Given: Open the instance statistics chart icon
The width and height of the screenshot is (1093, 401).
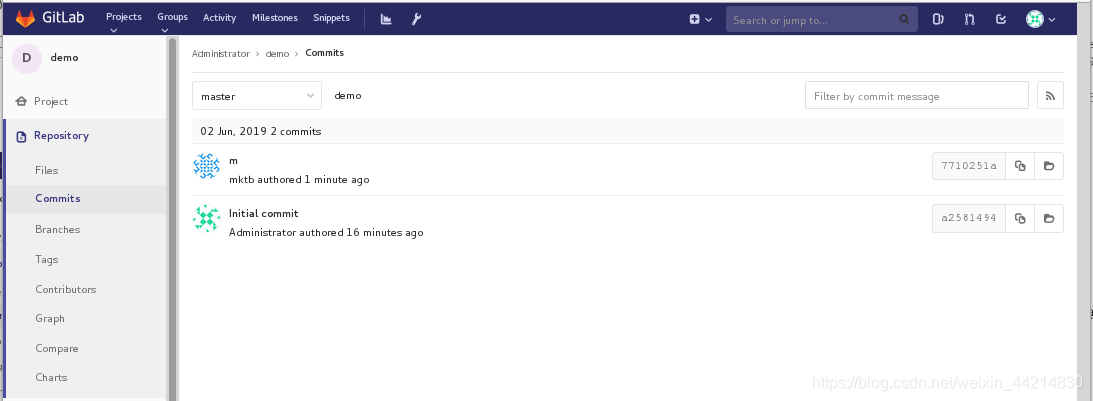Looking at the screenshot, I should point(386,19).
